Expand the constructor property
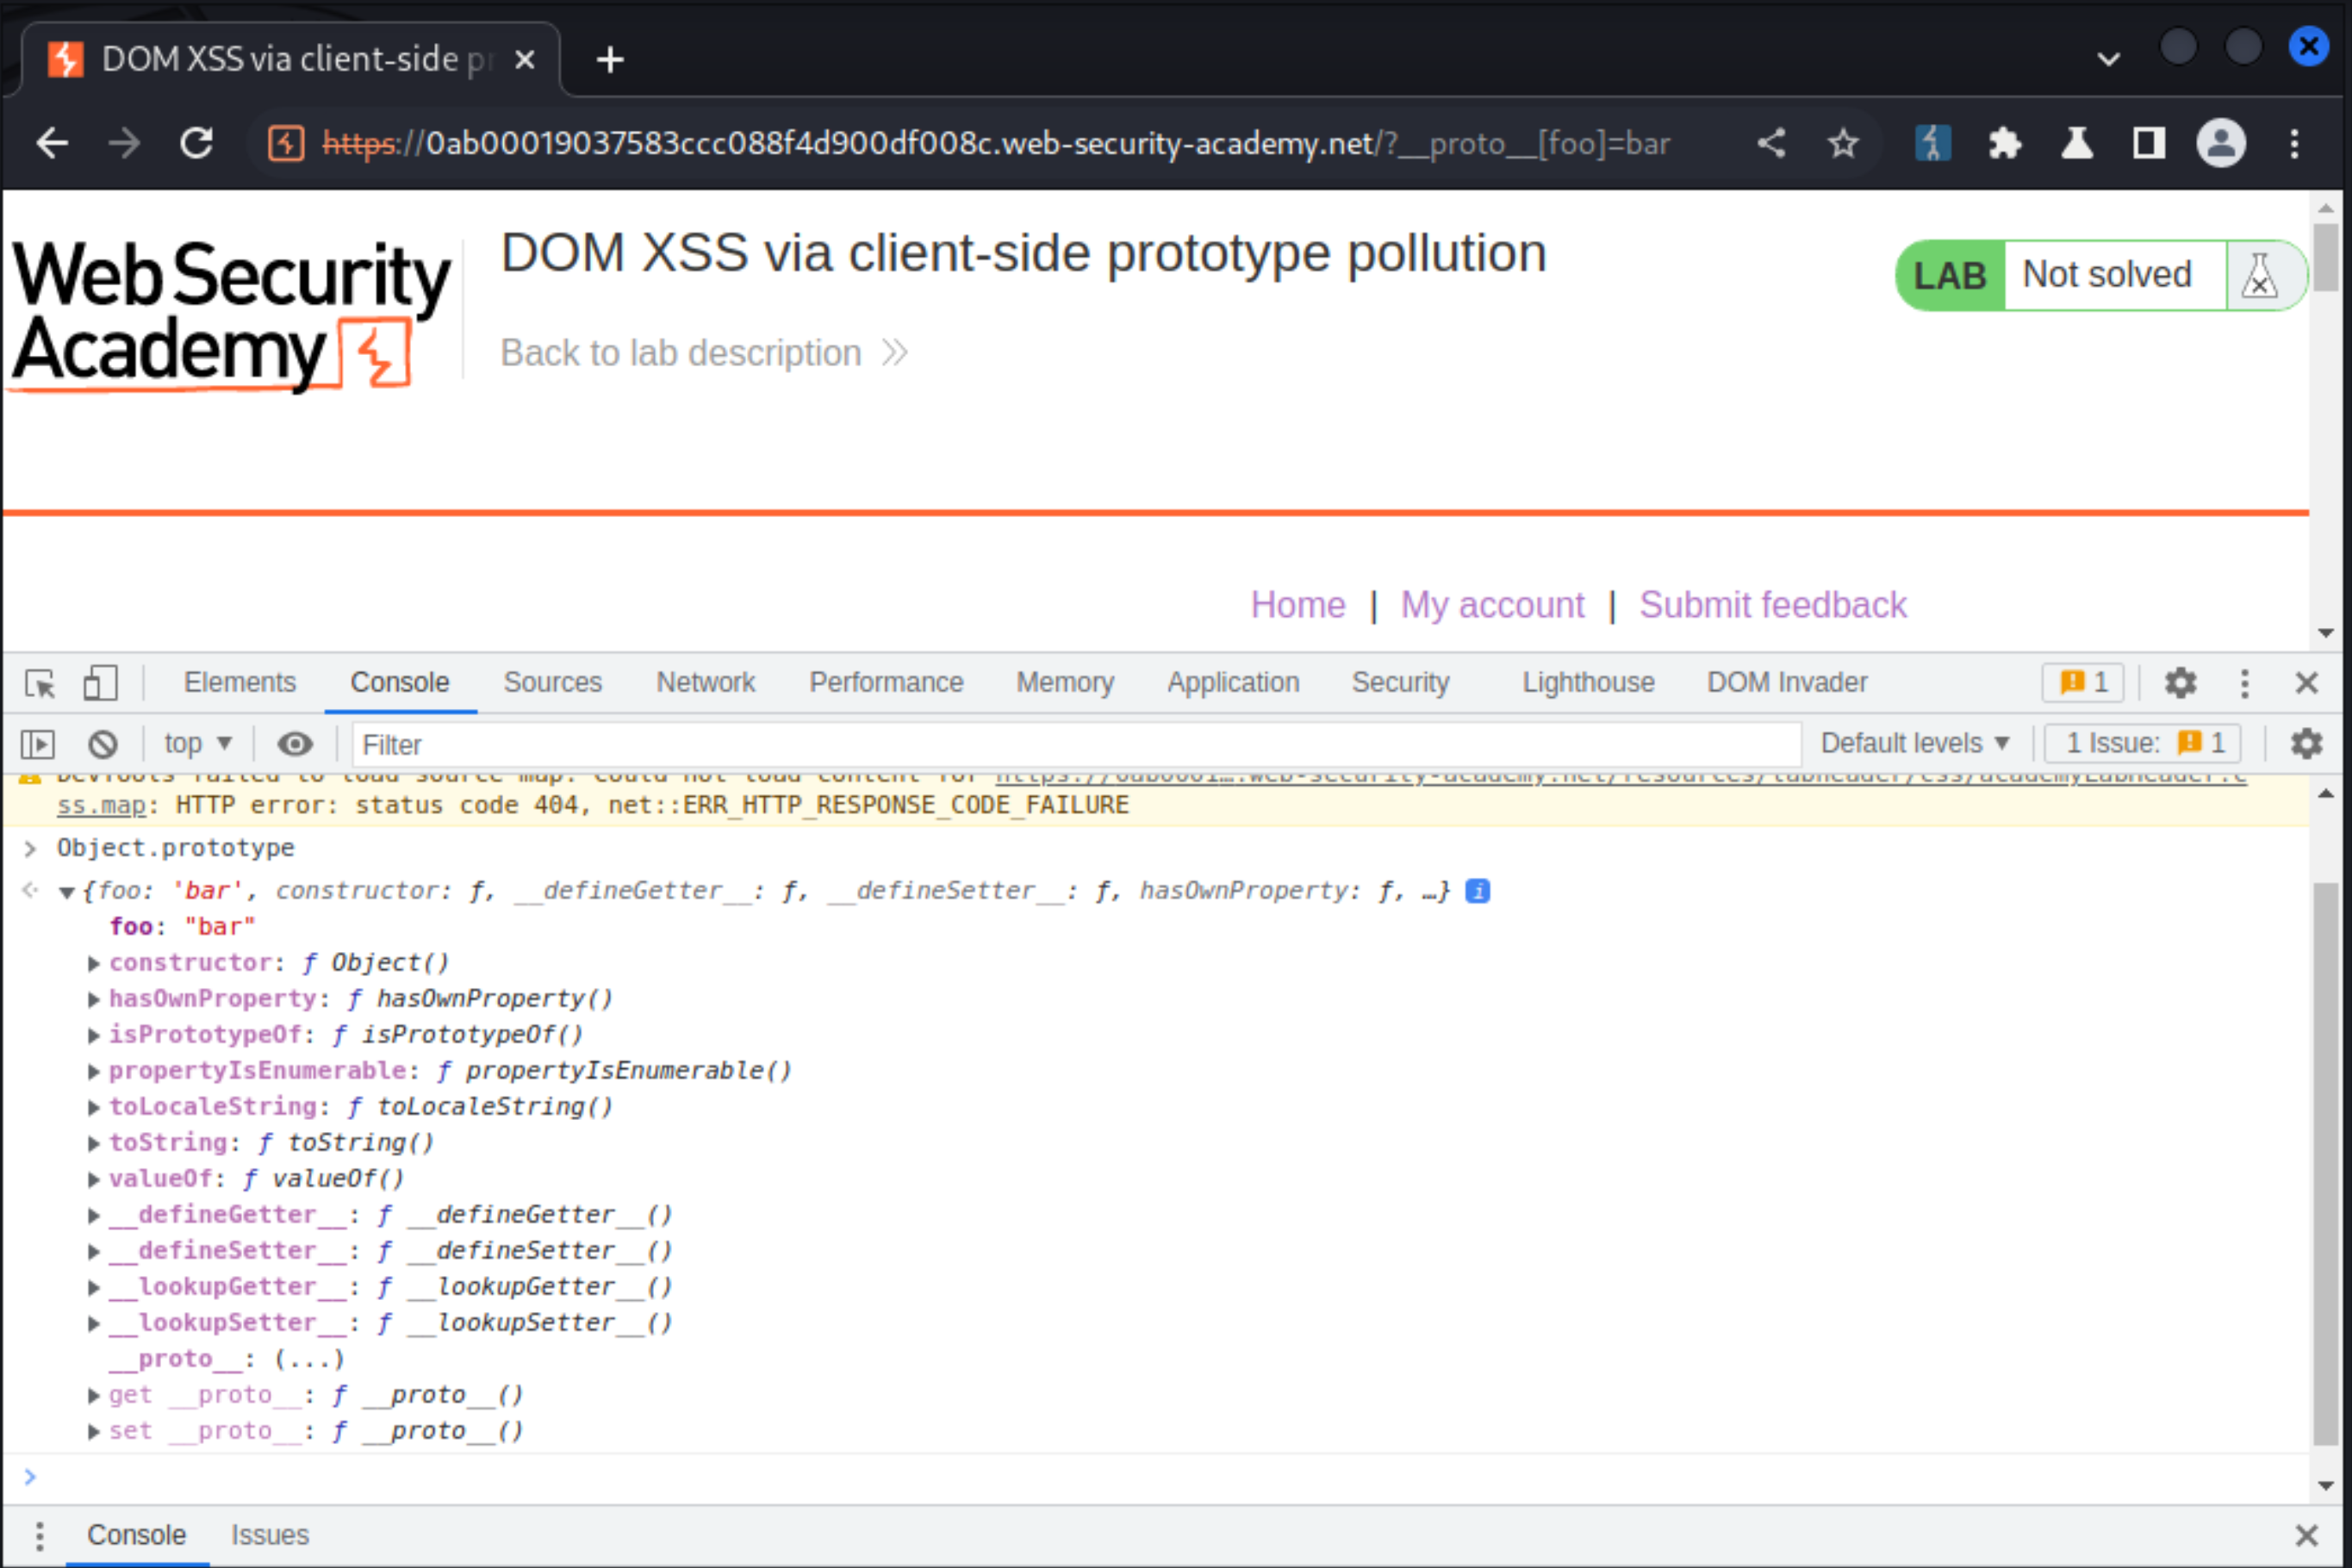2352x1568 pixels. (x=93, y=963)
